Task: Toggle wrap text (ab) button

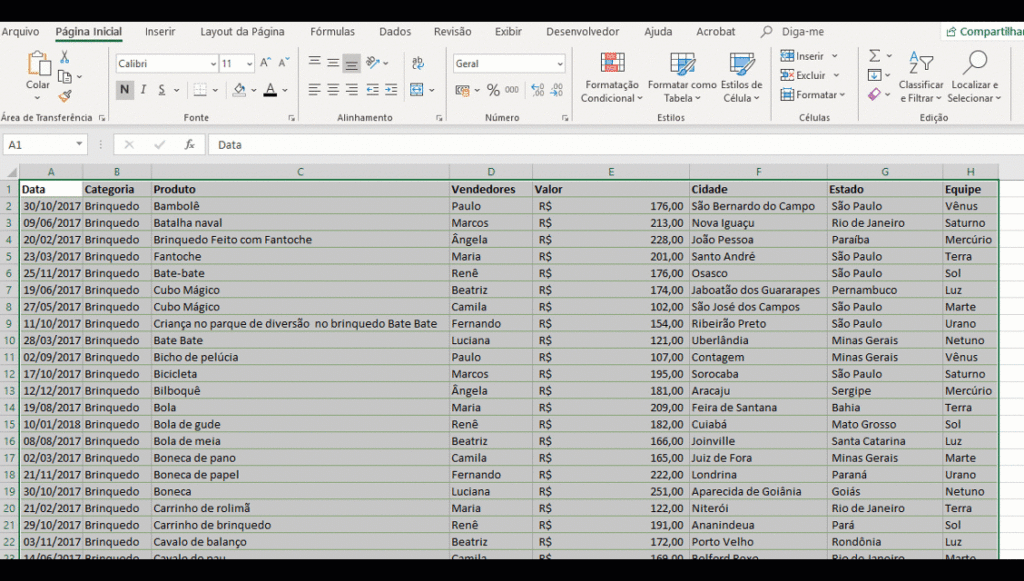Action: click(418, 63)
